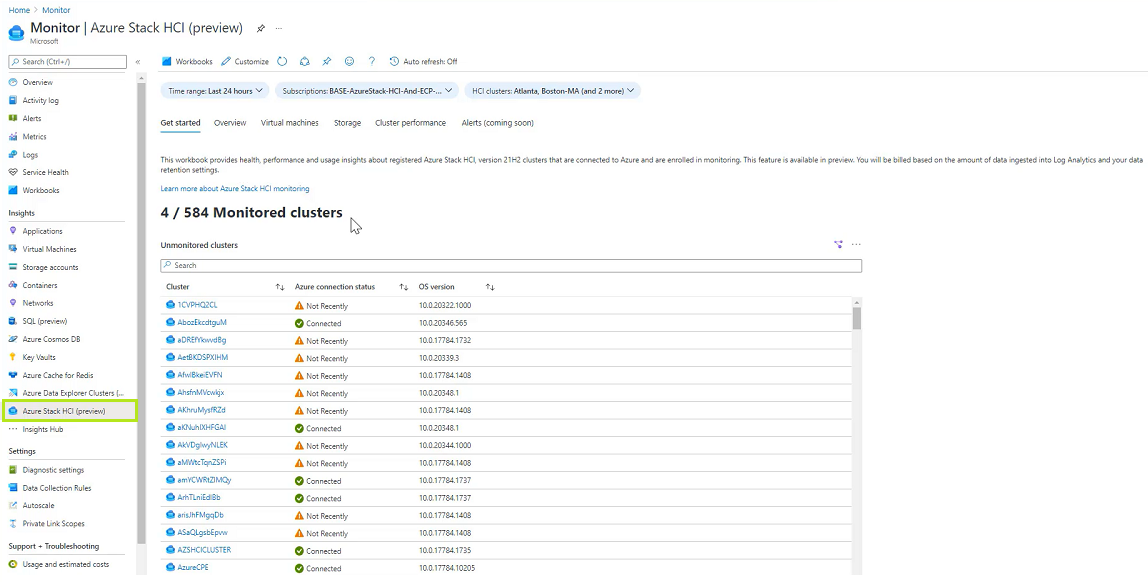Open the Alerts (coming soon) tab

(497, 123)
